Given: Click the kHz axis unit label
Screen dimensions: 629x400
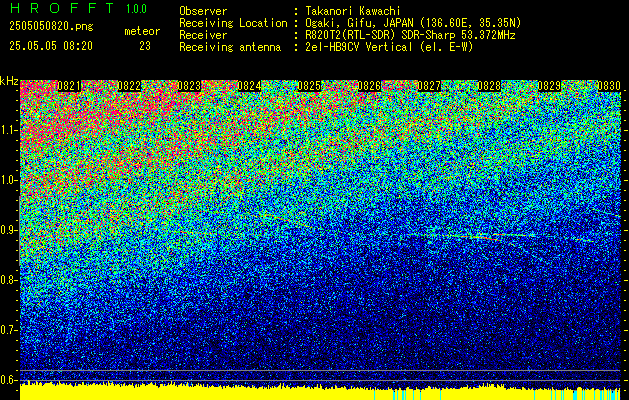Looking at the screenshot, I should (x=9, y=81).
